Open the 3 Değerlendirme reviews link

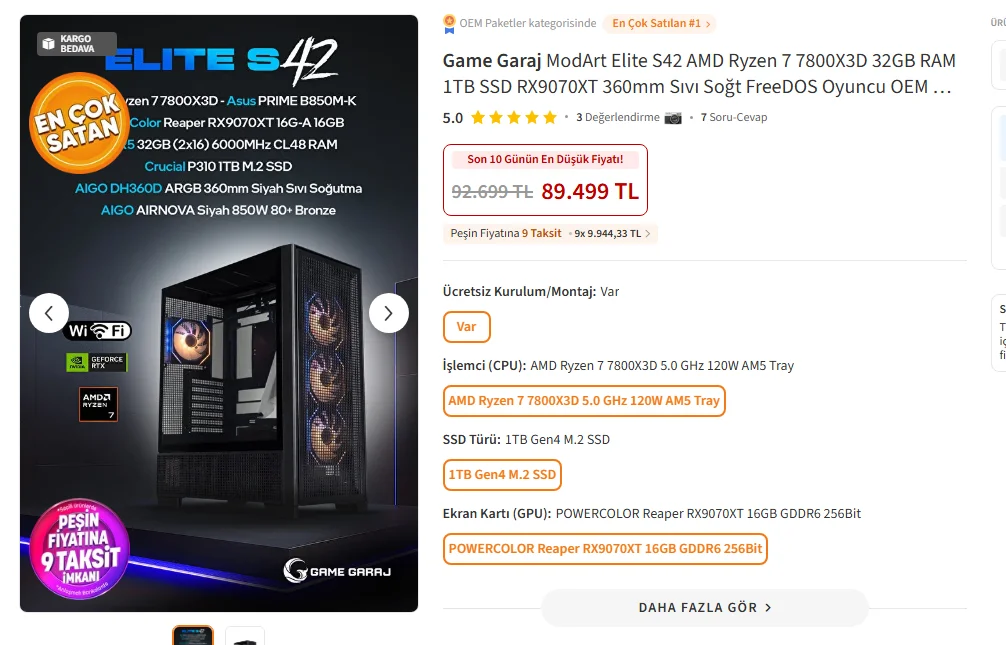[618, 117]
